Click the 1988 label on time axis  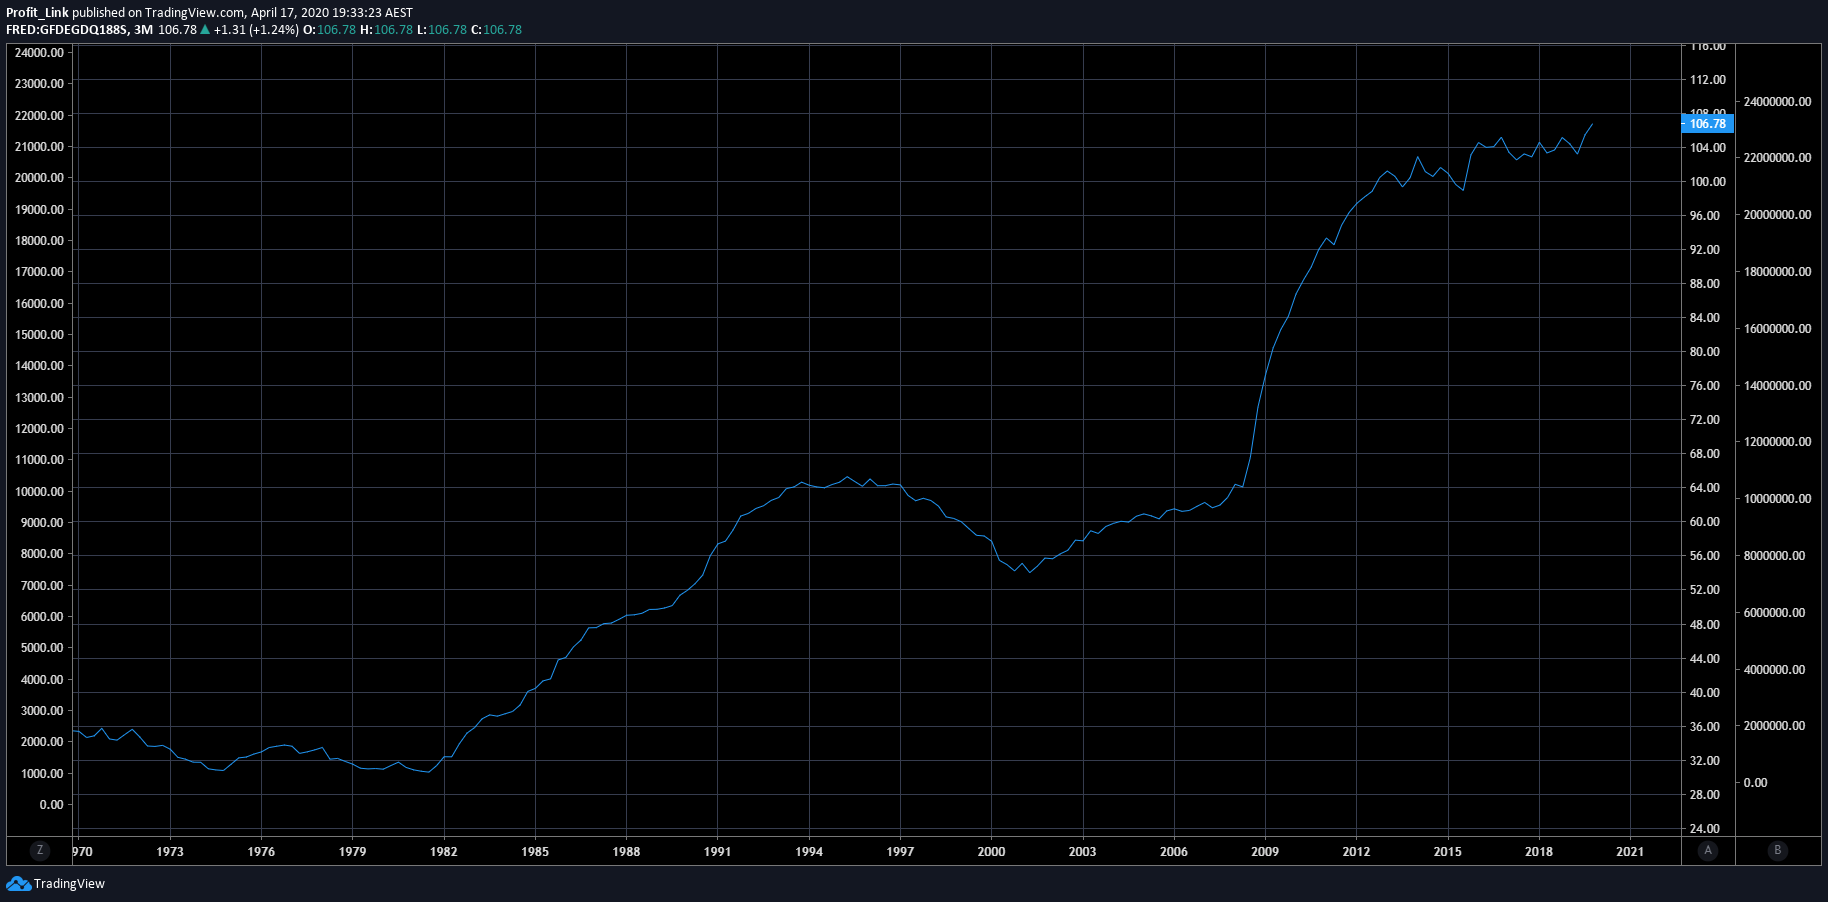626,852
